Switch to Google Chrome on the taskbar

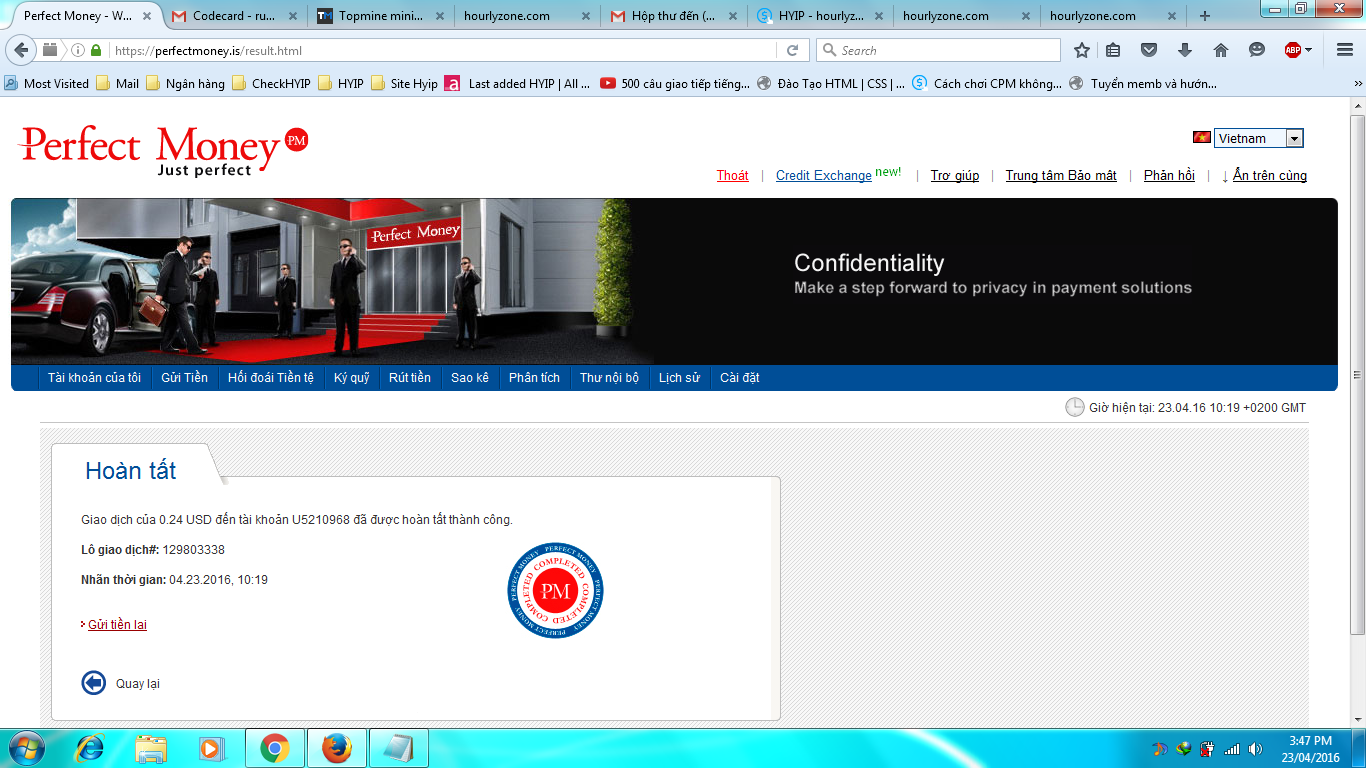click(x=275, y=748)
